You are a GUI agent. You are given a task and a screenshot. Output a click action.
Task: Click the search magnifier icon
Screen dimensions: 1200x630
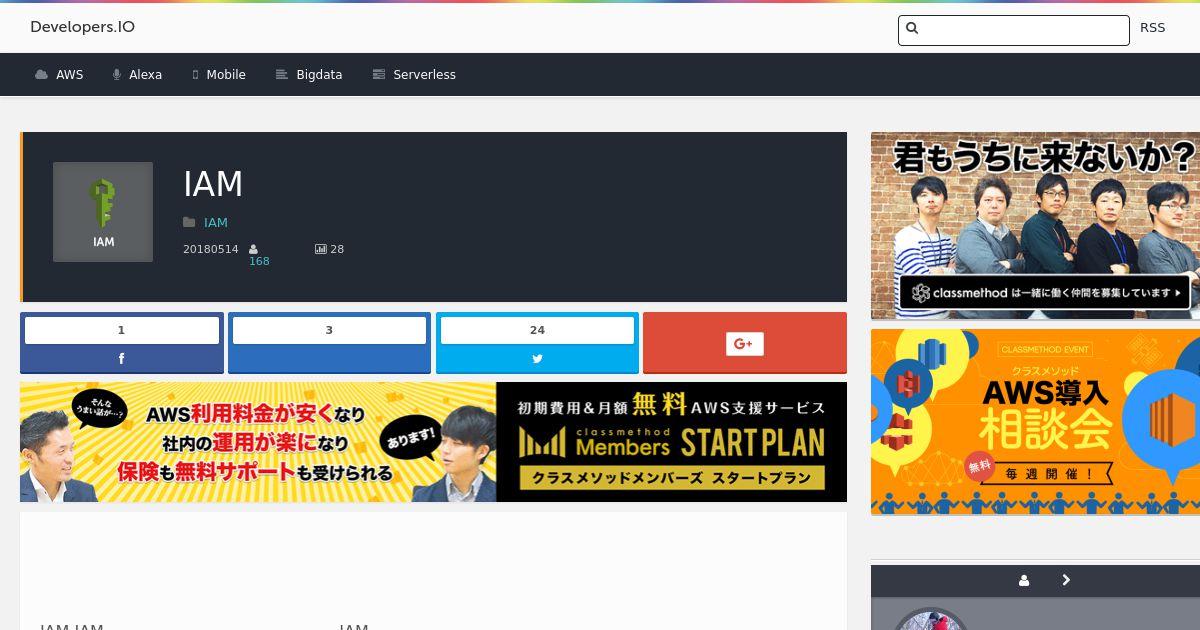tap(912, 28)
